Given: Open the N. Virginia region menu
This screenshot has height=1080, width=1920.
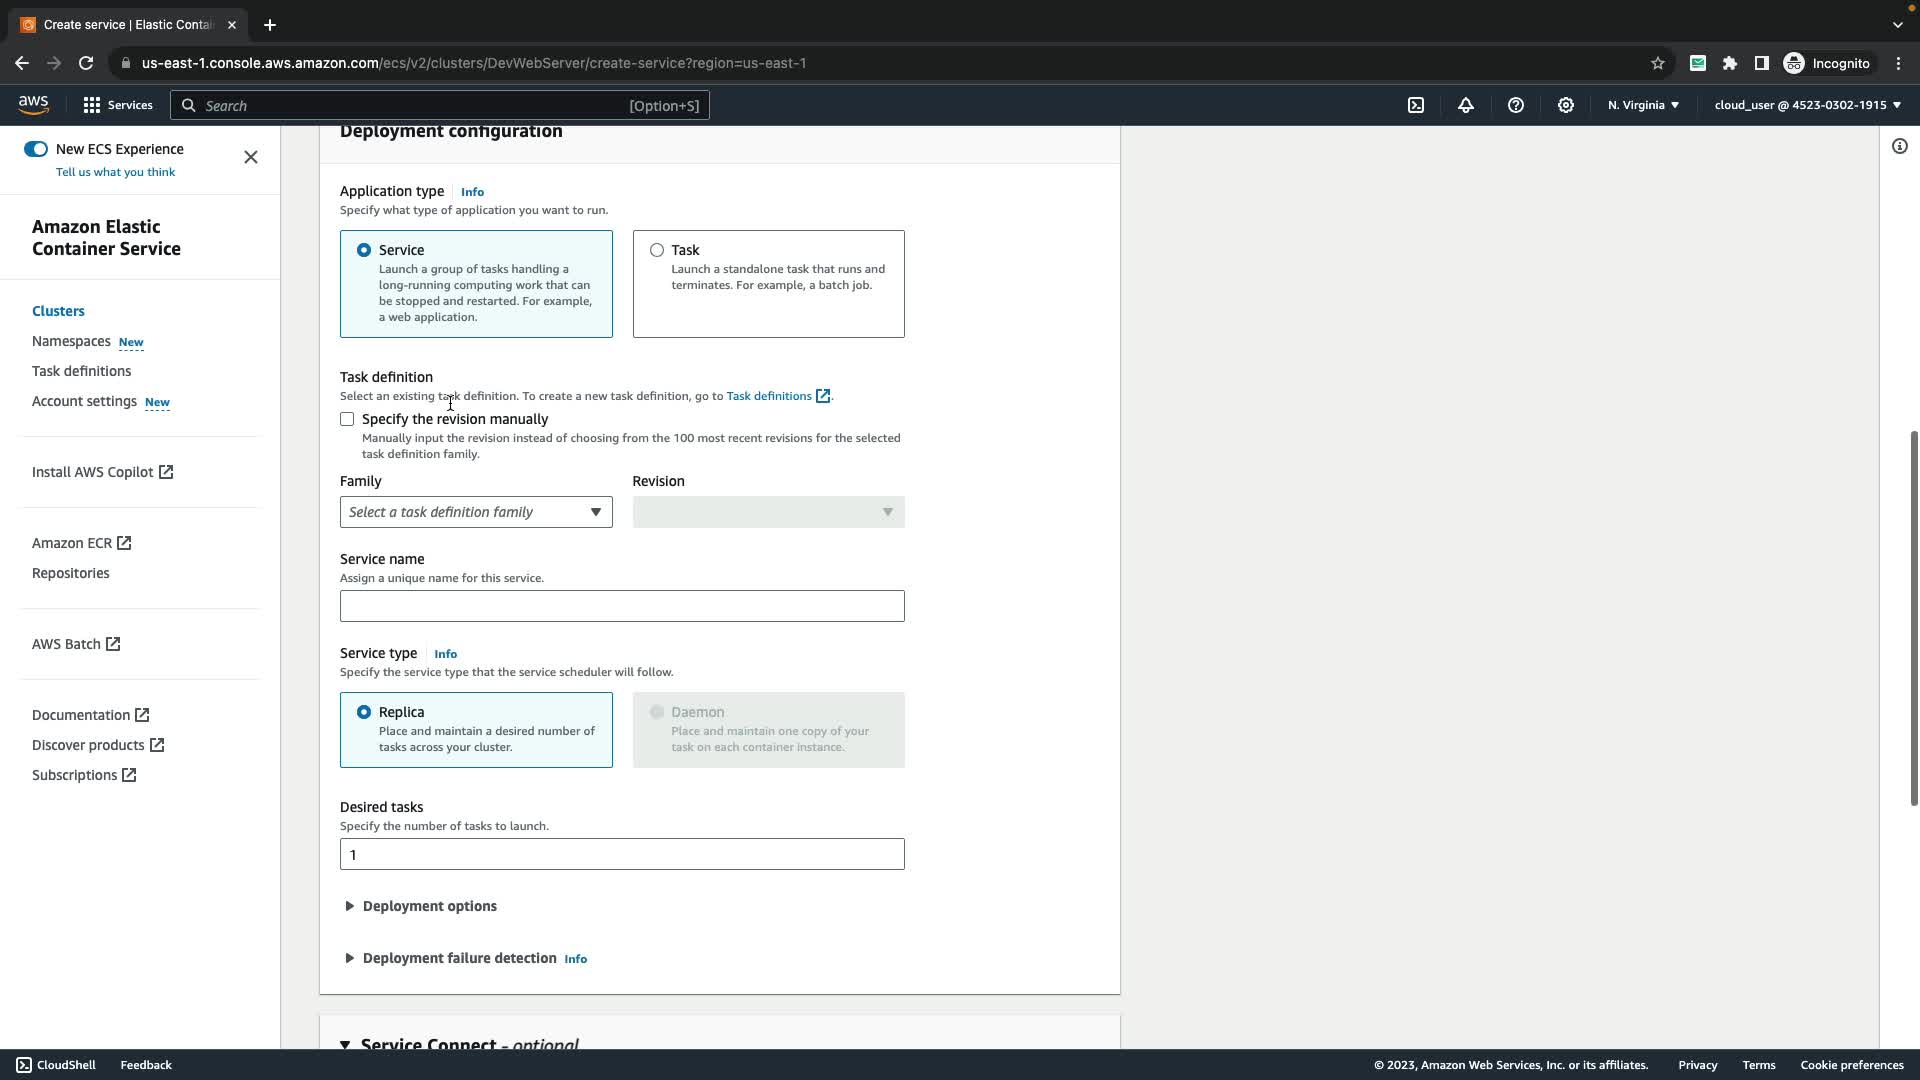Looking at the screenshot, I should [1643, 105].
